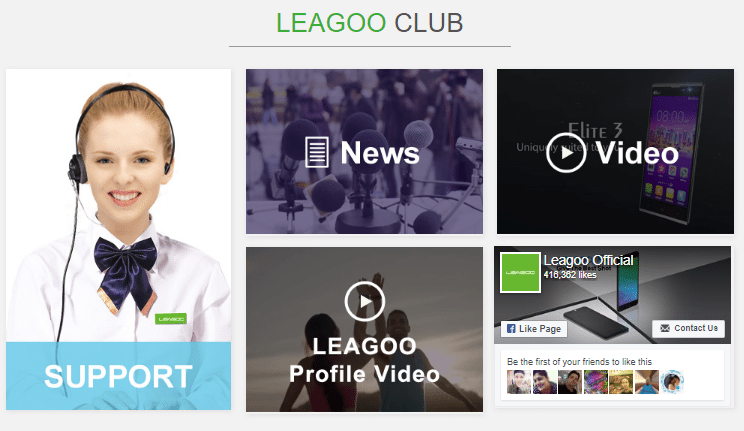Click the envelope icon on Contact Us
This screenshot has width=744, height=431.
coord(665,328)
